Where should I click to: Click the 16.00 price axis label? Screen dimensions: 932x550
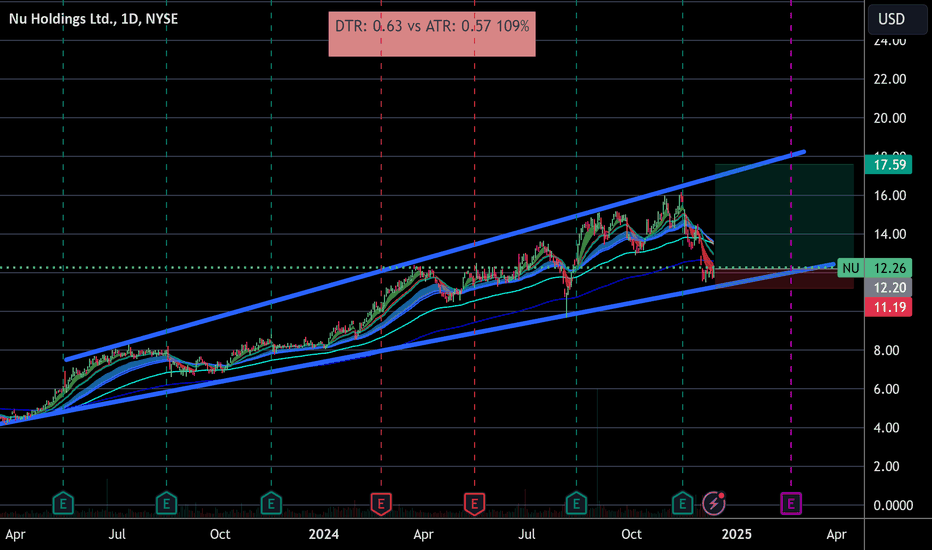click(x=889, y=196)
